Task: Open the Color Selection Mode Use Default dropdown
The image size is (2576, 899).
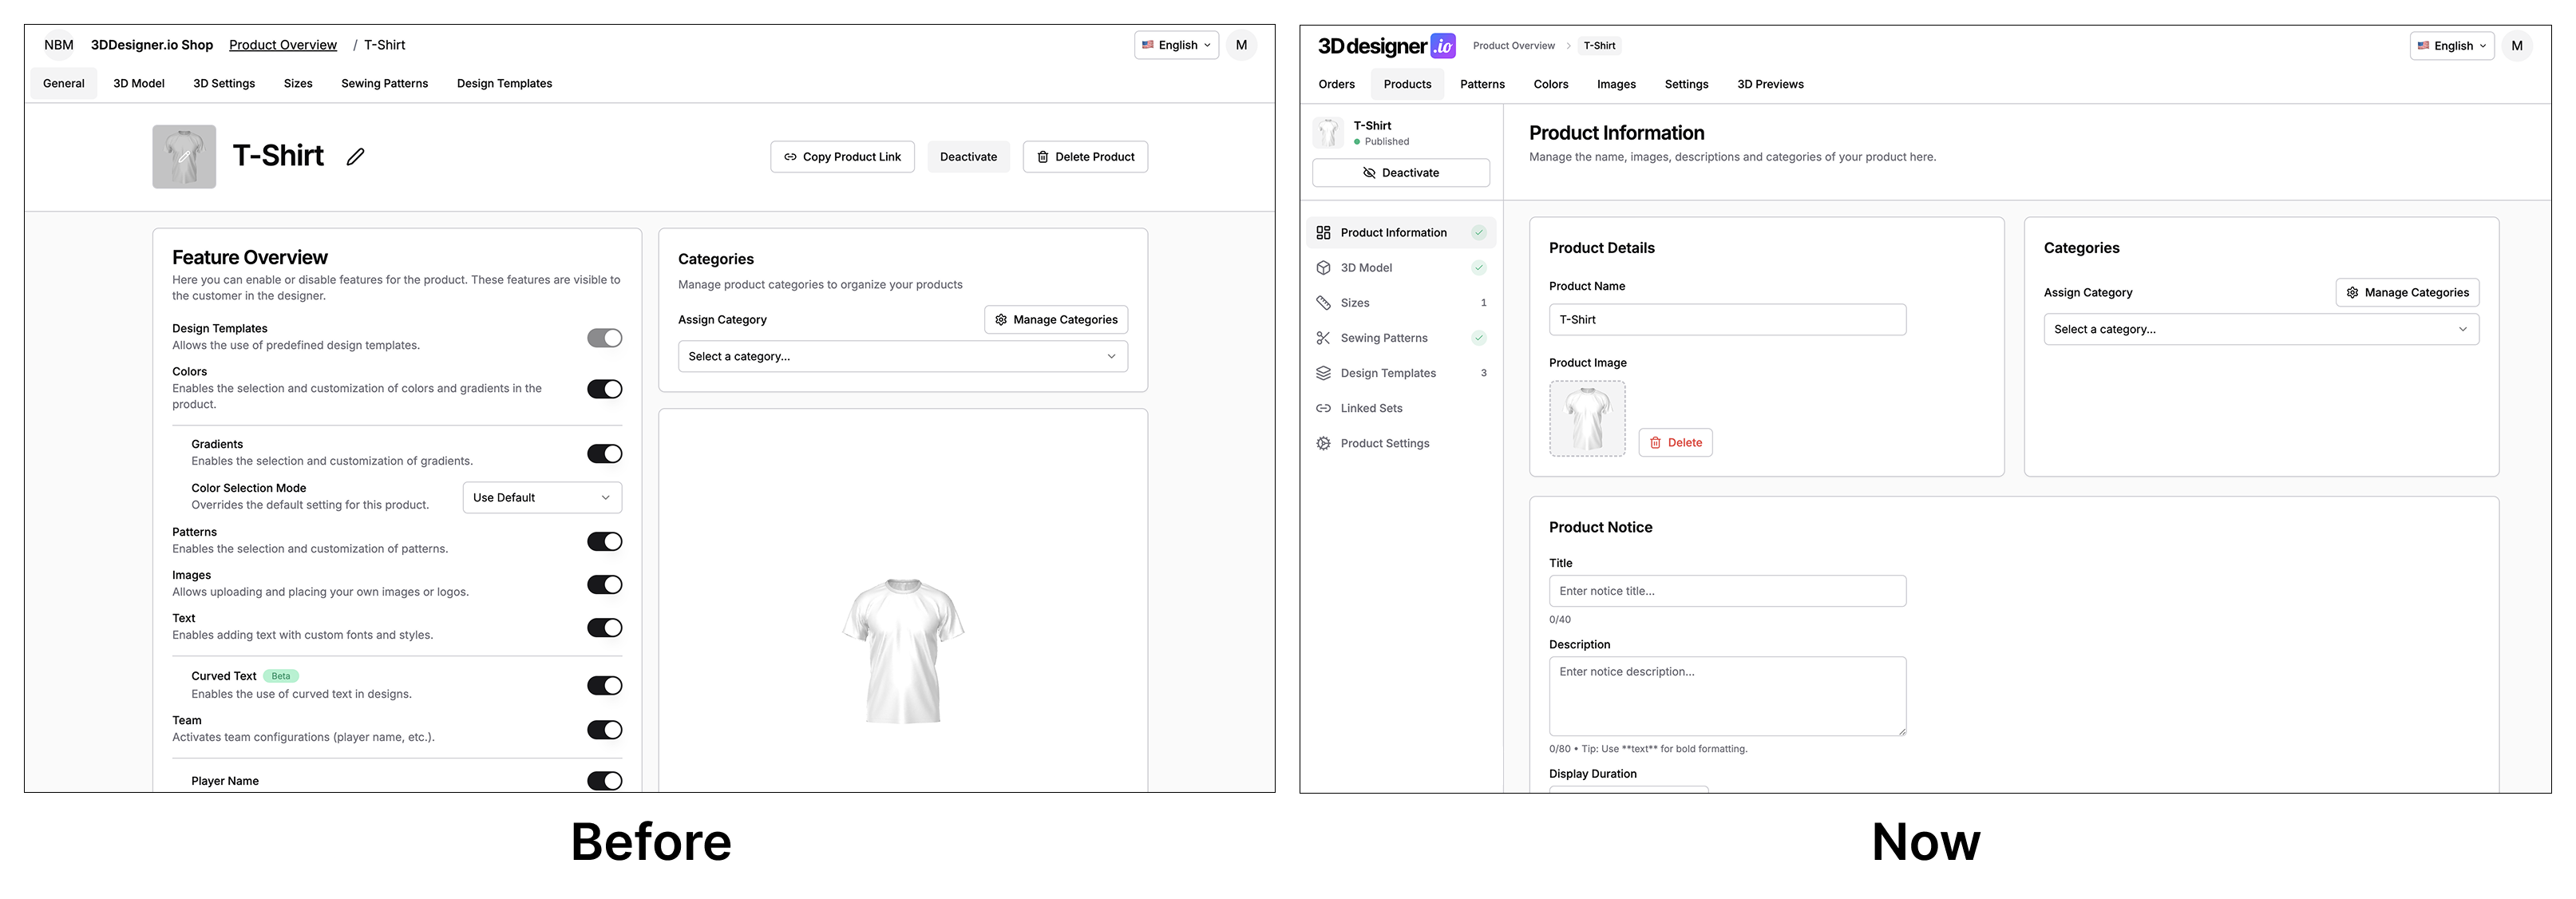Action: (541, 498)
